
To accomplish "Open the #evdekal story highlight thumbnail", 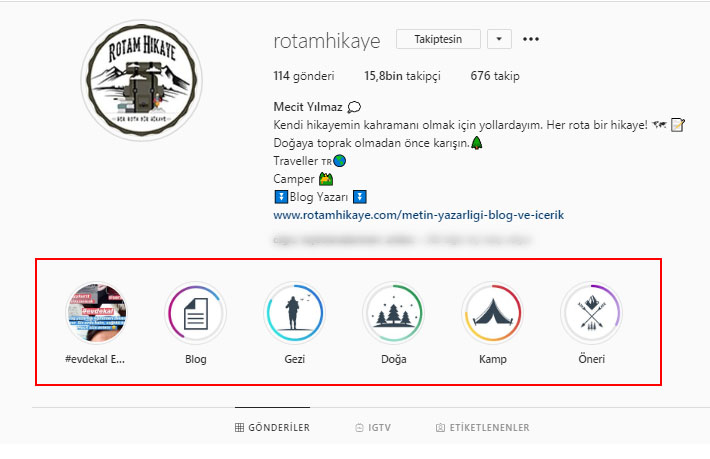I will click(96, 313).
